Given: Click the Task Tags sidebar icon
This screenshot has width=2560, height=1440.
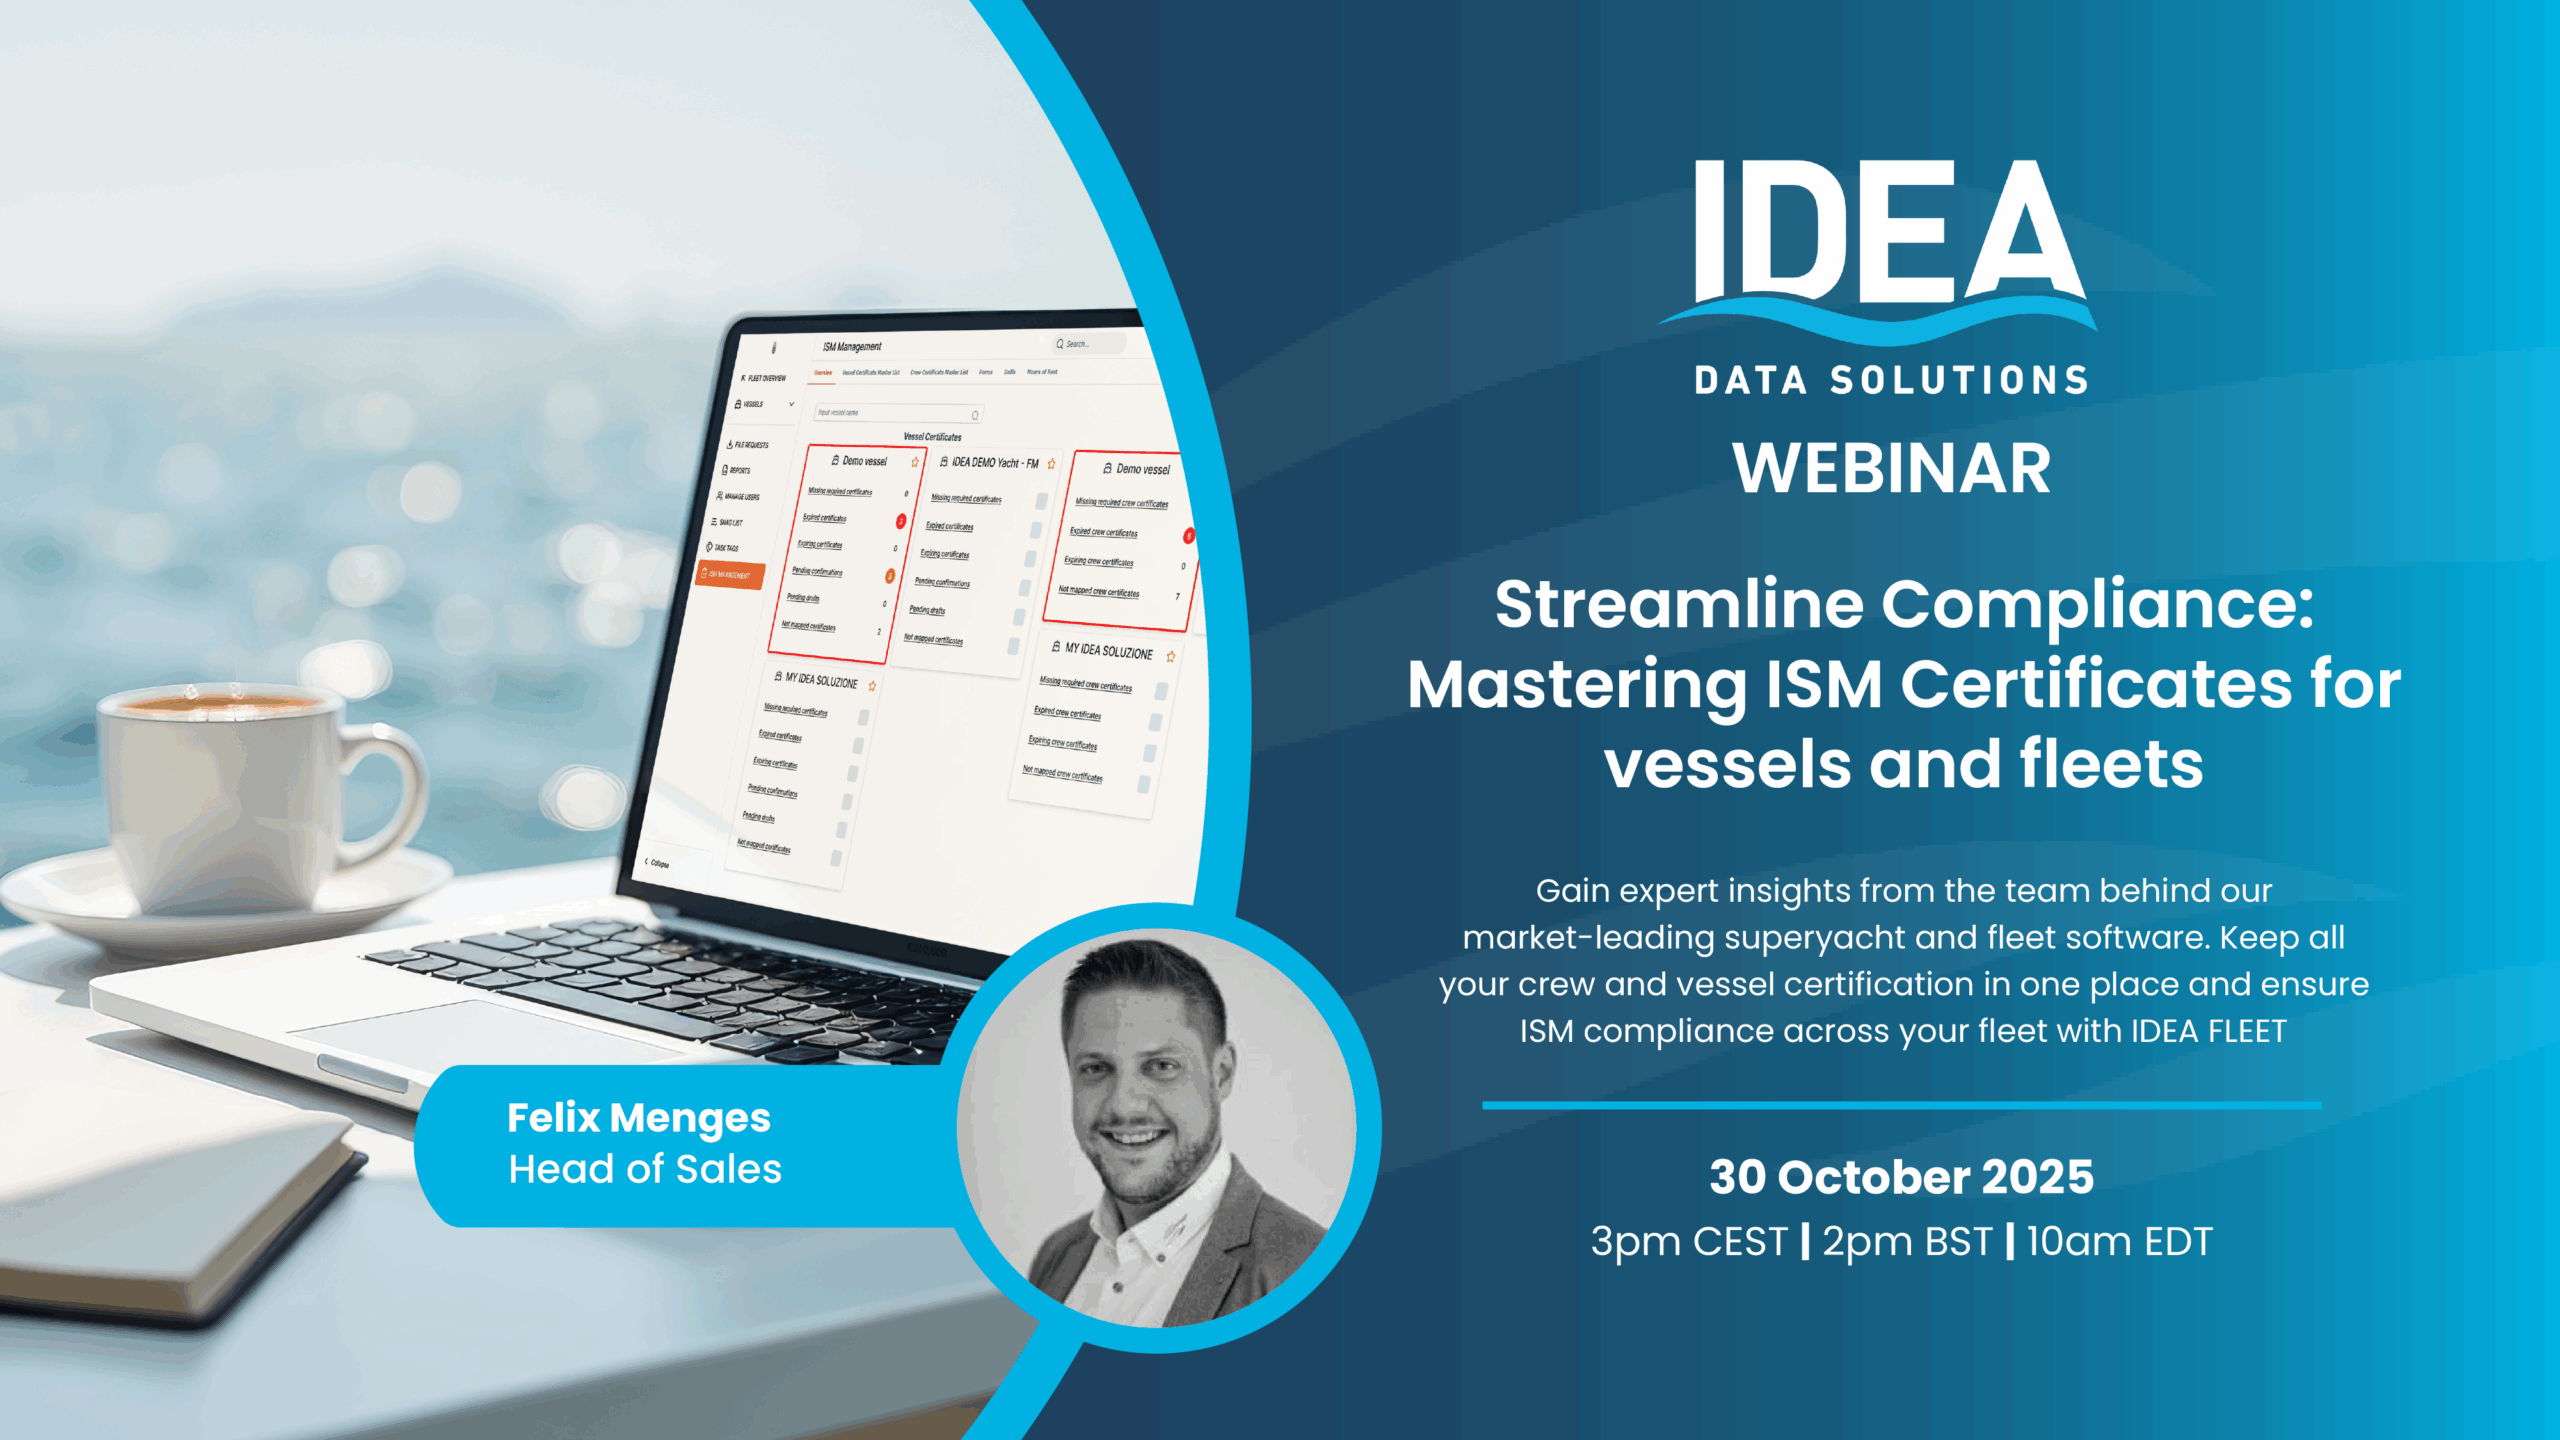Looking at the screenshot, I should [709, 547].
